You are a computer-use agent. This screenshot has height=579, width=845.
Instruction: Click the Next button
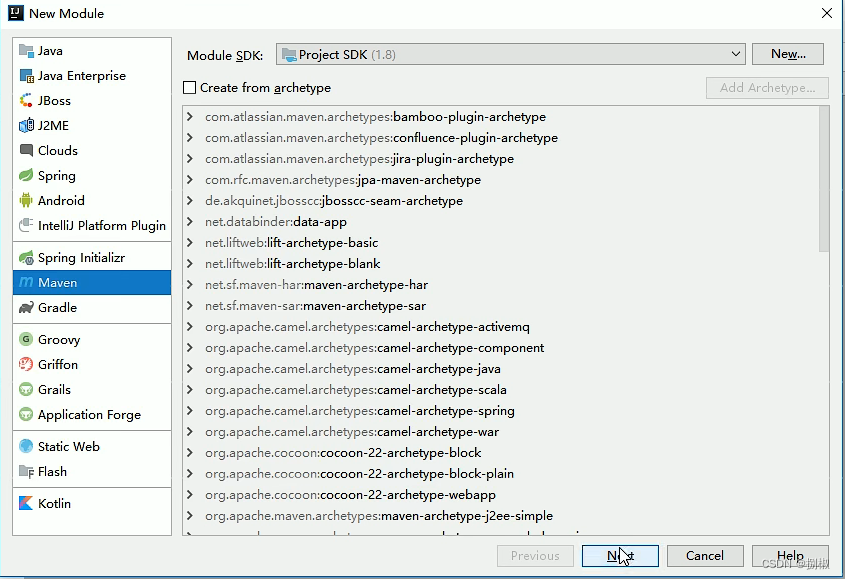[620, 556]
